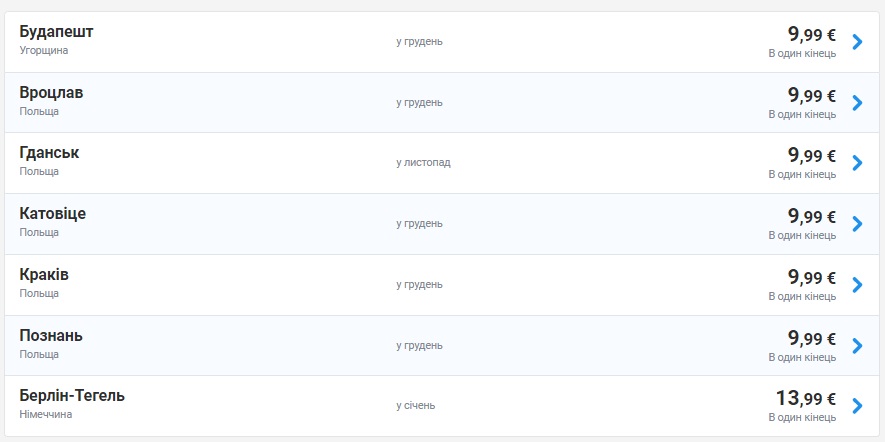Open Берлін-Тегель details using the arrow
Image resolution: width=885 pixels, height=442 pixels.
pyautogui.click(x=857, y=405)
